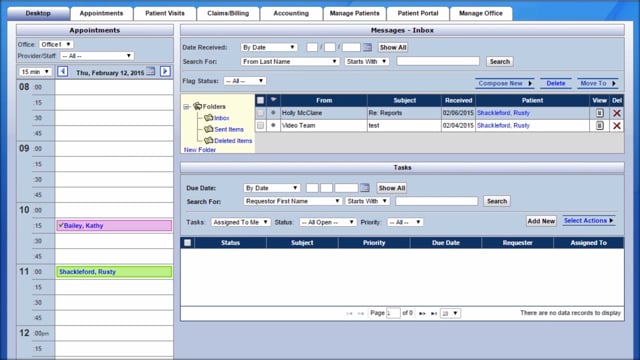Click Show All in Tasks panel
Image resolution: width=640 pixels, height=360 pixels.
[391, 188]
